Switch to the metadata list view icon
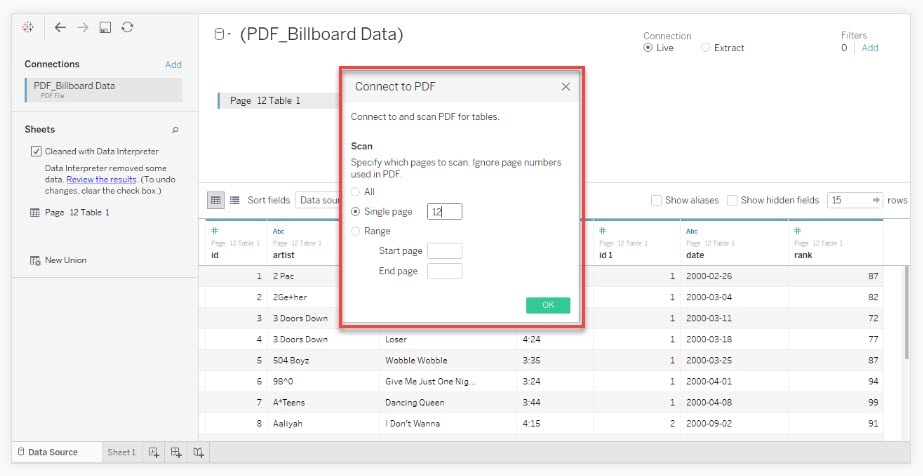 coord(234,200)
